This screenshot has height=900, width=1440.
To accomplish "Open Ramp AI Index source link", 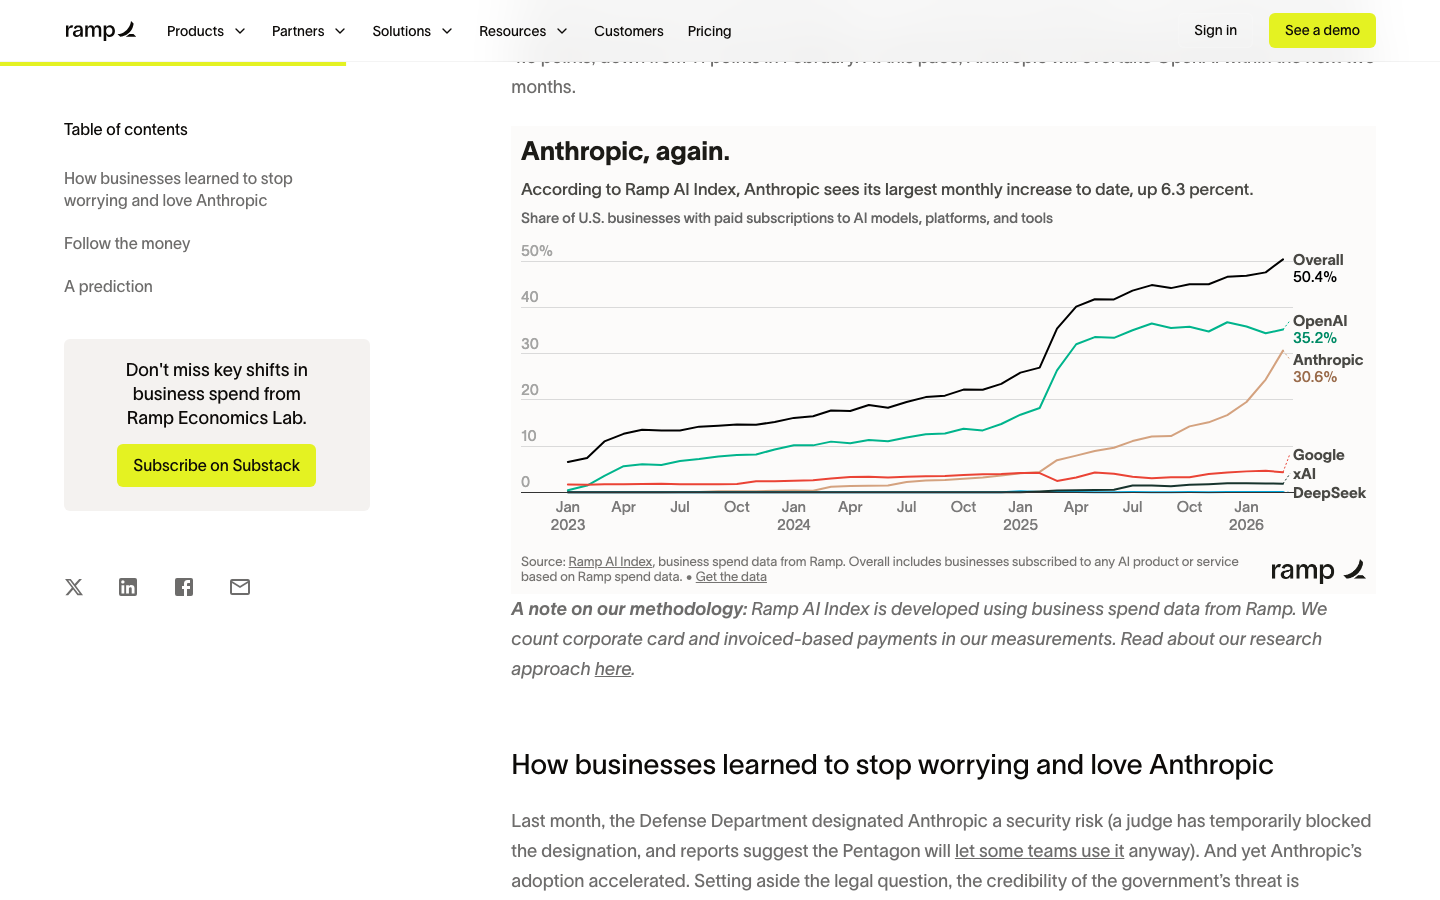I will tap(610, 562).
